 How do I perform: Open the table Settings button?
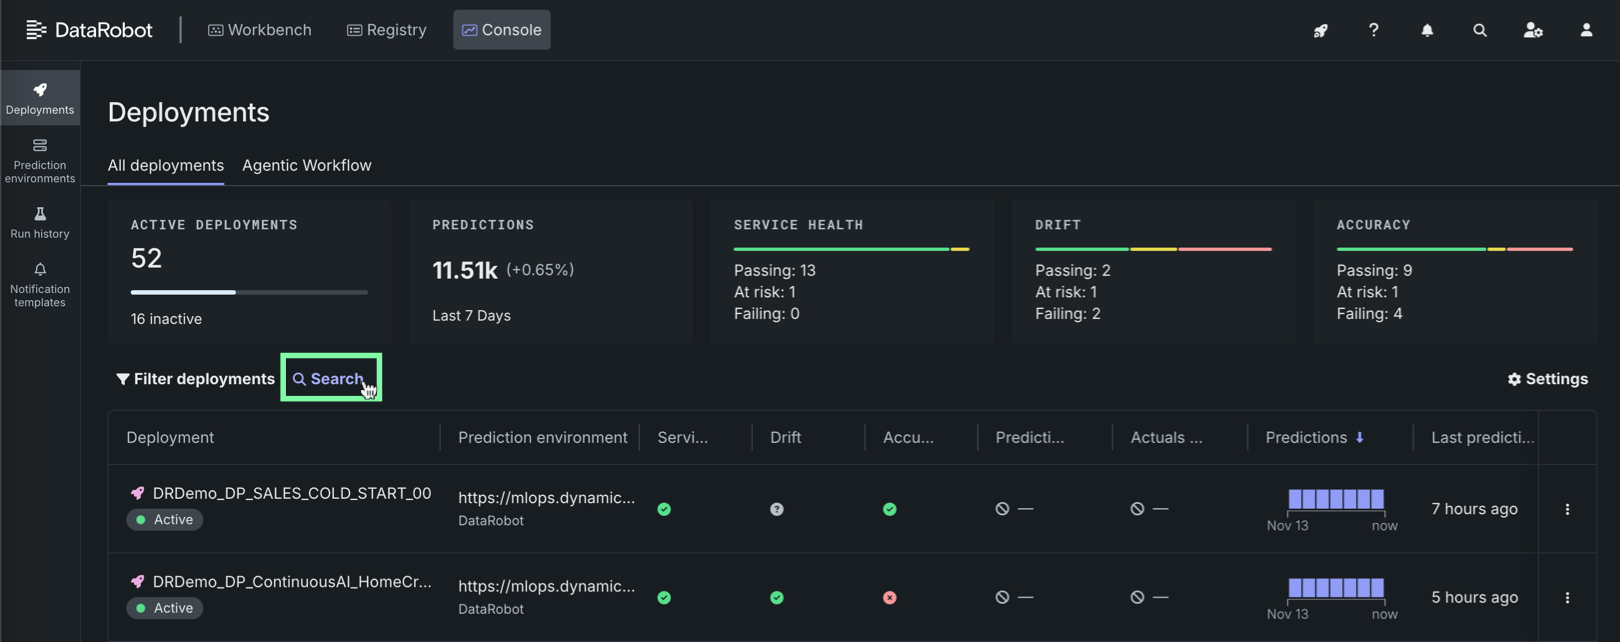pos(1547,379)
